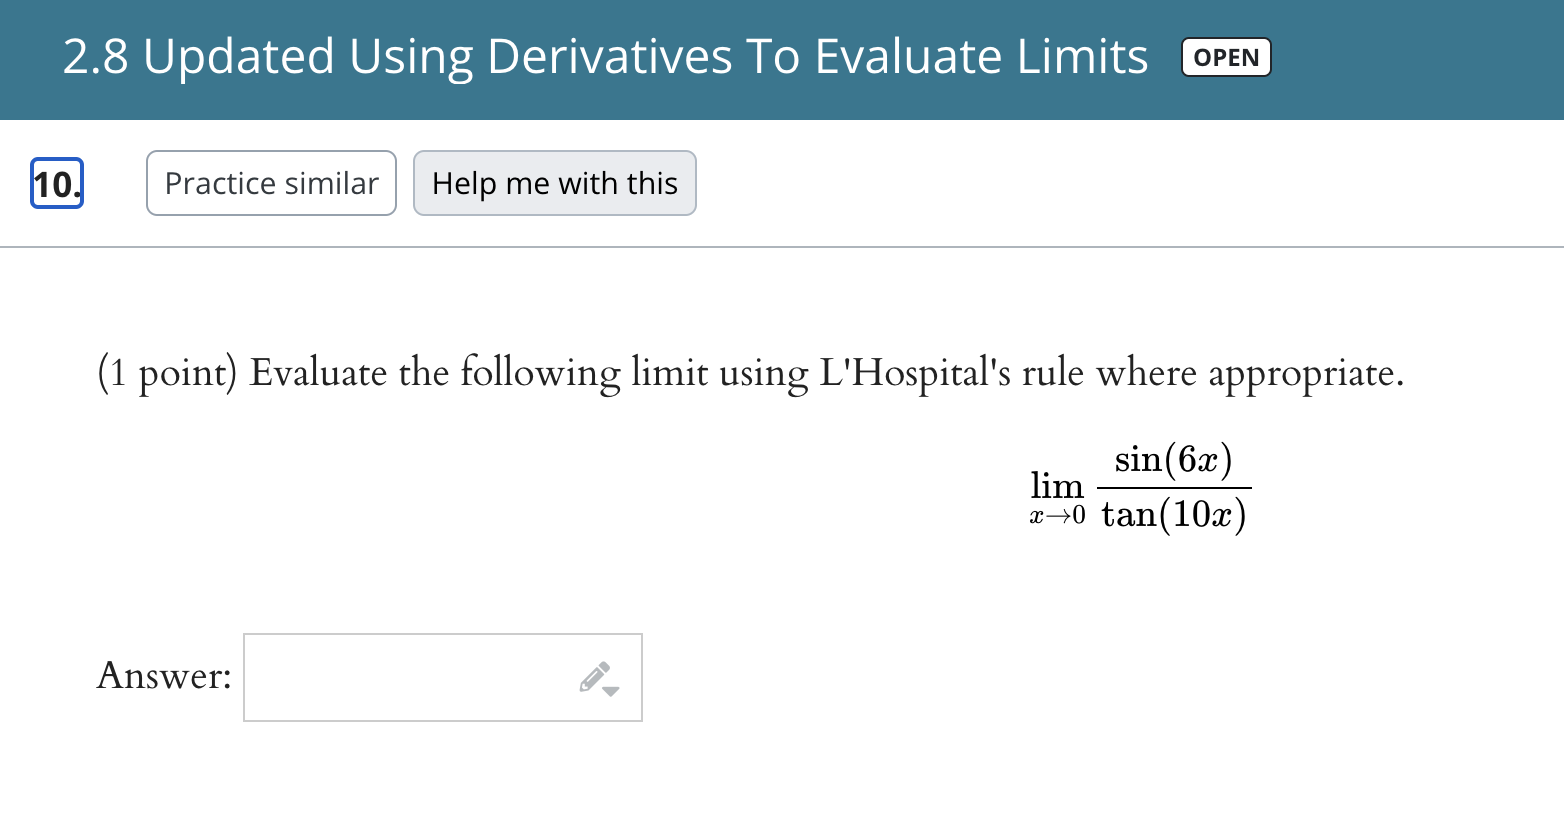1564x816 pixels.
Task: Toggle the problem 10 selection box
Action: [56, 183]
